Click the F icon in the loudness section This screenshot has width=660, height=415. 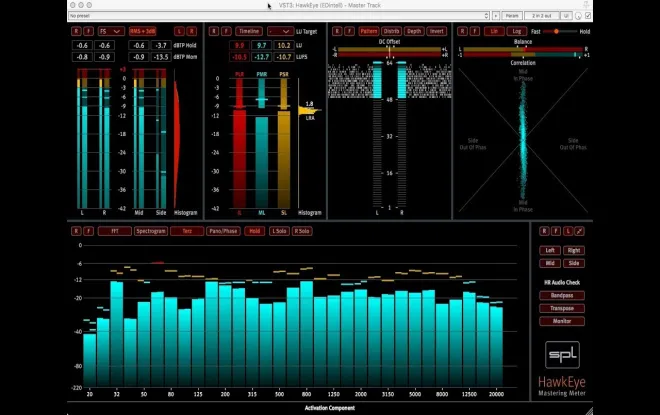[x=226, y=31]
